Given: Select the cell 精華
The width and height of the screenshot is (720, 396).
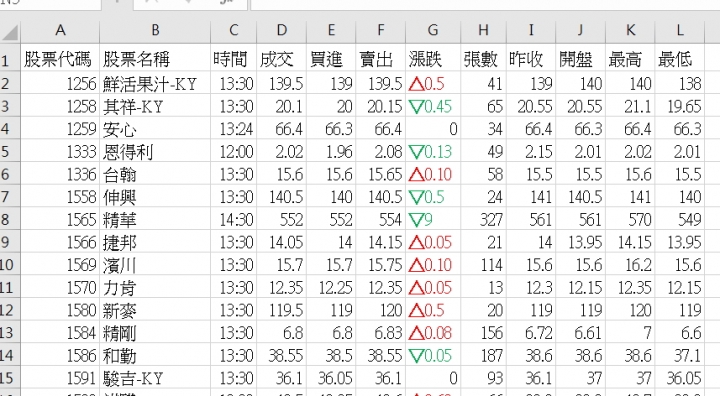Looking at the screenshot, I should point(155,220).
